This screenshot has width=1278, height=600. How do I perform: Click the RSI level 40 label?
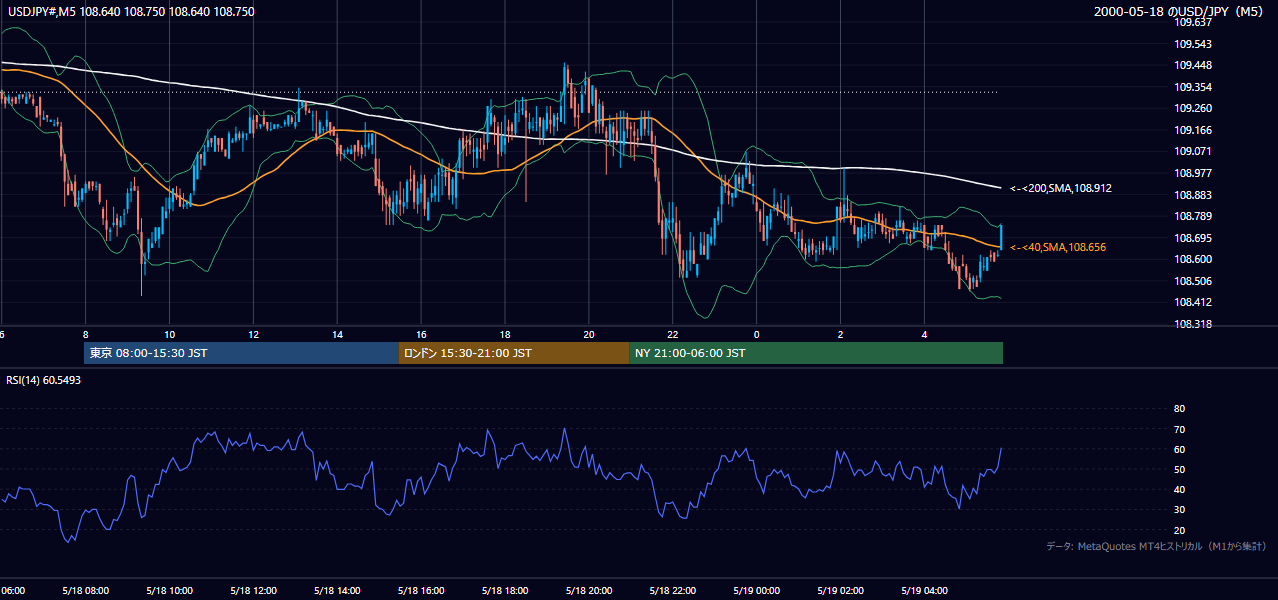(1179, 489)
